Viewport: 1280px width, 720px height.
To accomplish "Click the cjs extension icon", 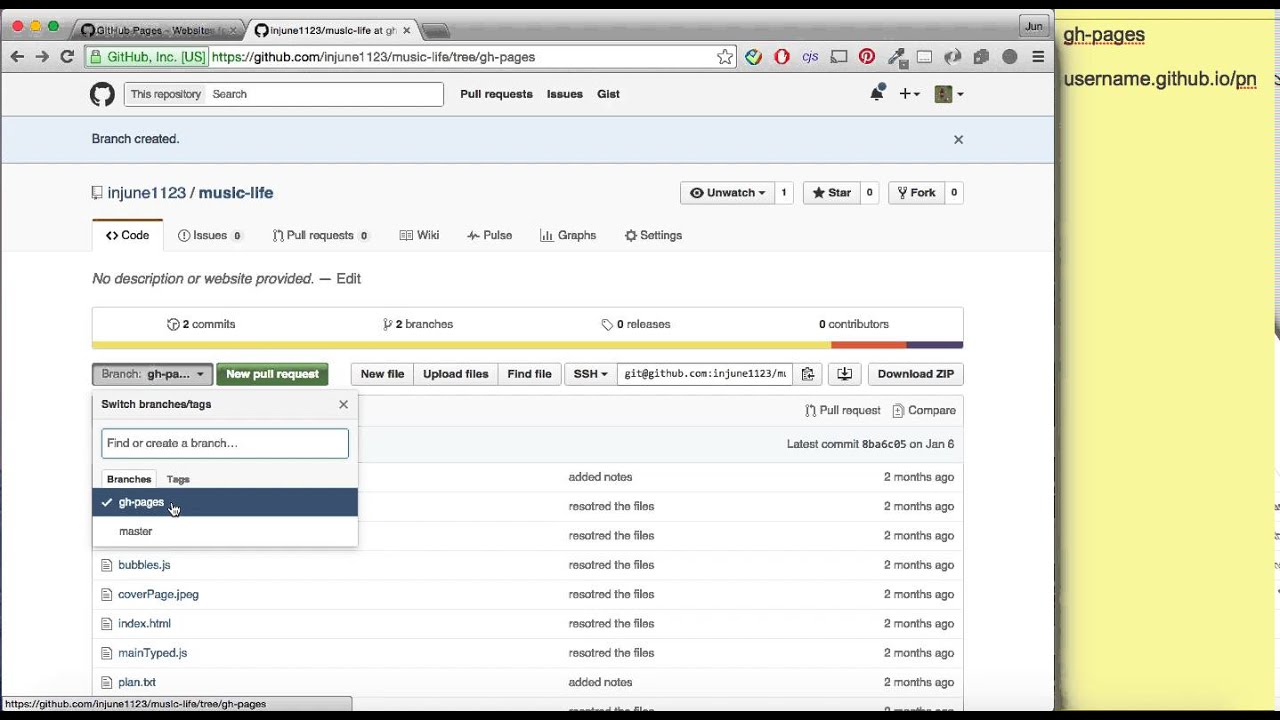I will [x=810, y=57].
